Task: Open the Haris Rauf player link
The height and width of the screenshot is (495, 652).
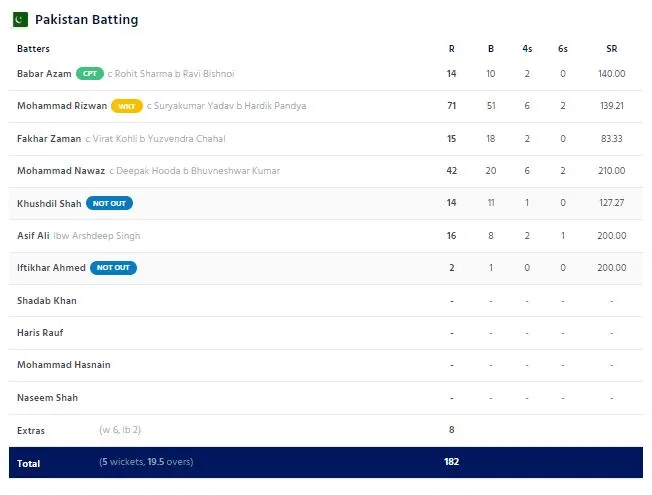Action: click(40, 333)
